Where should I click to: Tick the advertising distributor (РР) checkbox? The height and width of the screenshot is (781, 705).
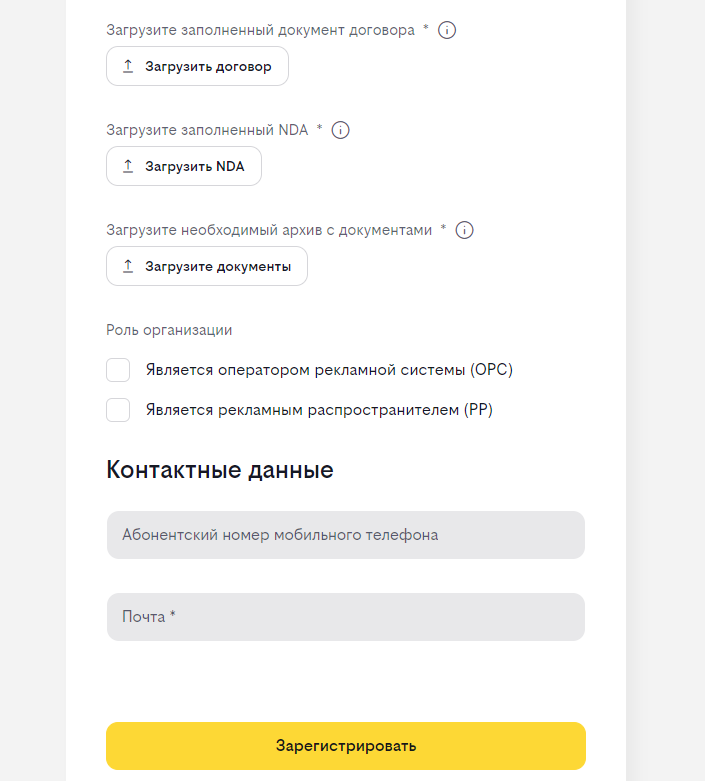(x=118, y=410)
